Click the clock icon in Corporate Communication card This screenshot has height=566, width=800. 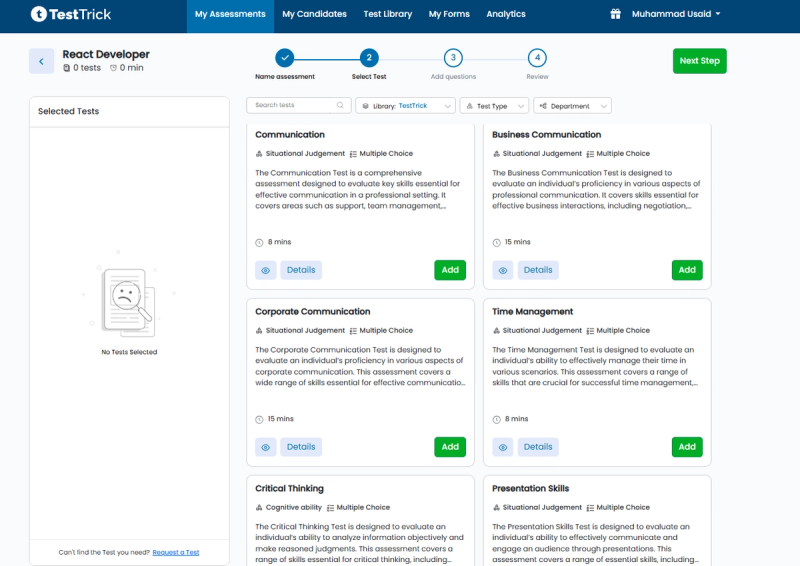coord(259,420)
